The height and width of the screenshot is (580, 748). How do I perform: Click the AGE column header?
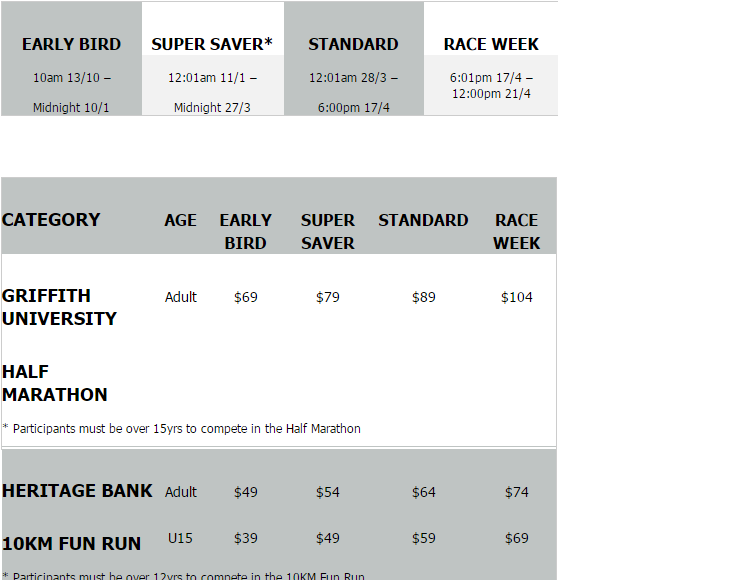180,220
